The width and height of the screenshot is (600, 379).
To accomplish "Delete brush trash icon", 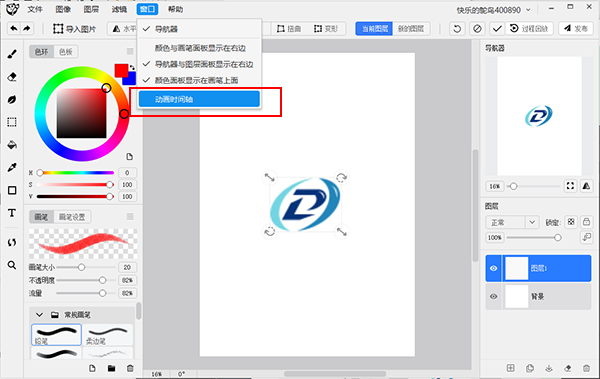I will click(x=130, y=368).
